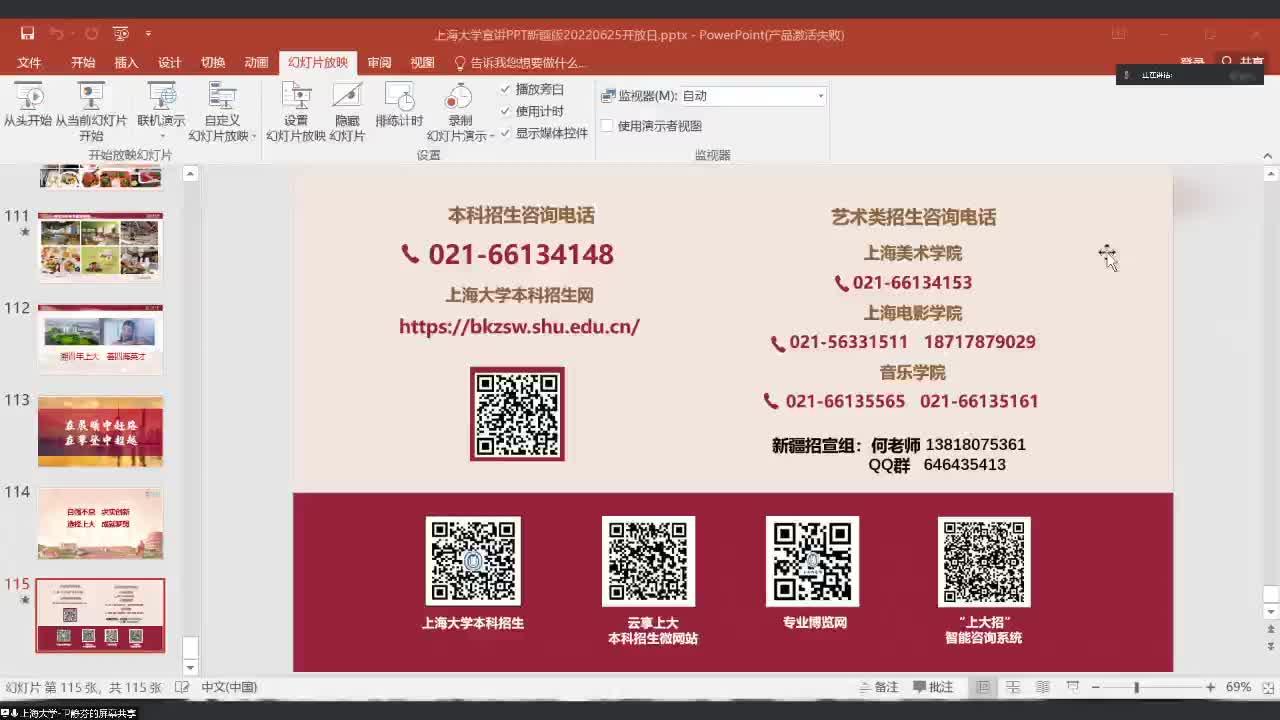Image resolution: width=1280 pixels, height=720 pixels.
Task: Click the thumbnail pane scroll up arrow
Action: pos(190,174)
